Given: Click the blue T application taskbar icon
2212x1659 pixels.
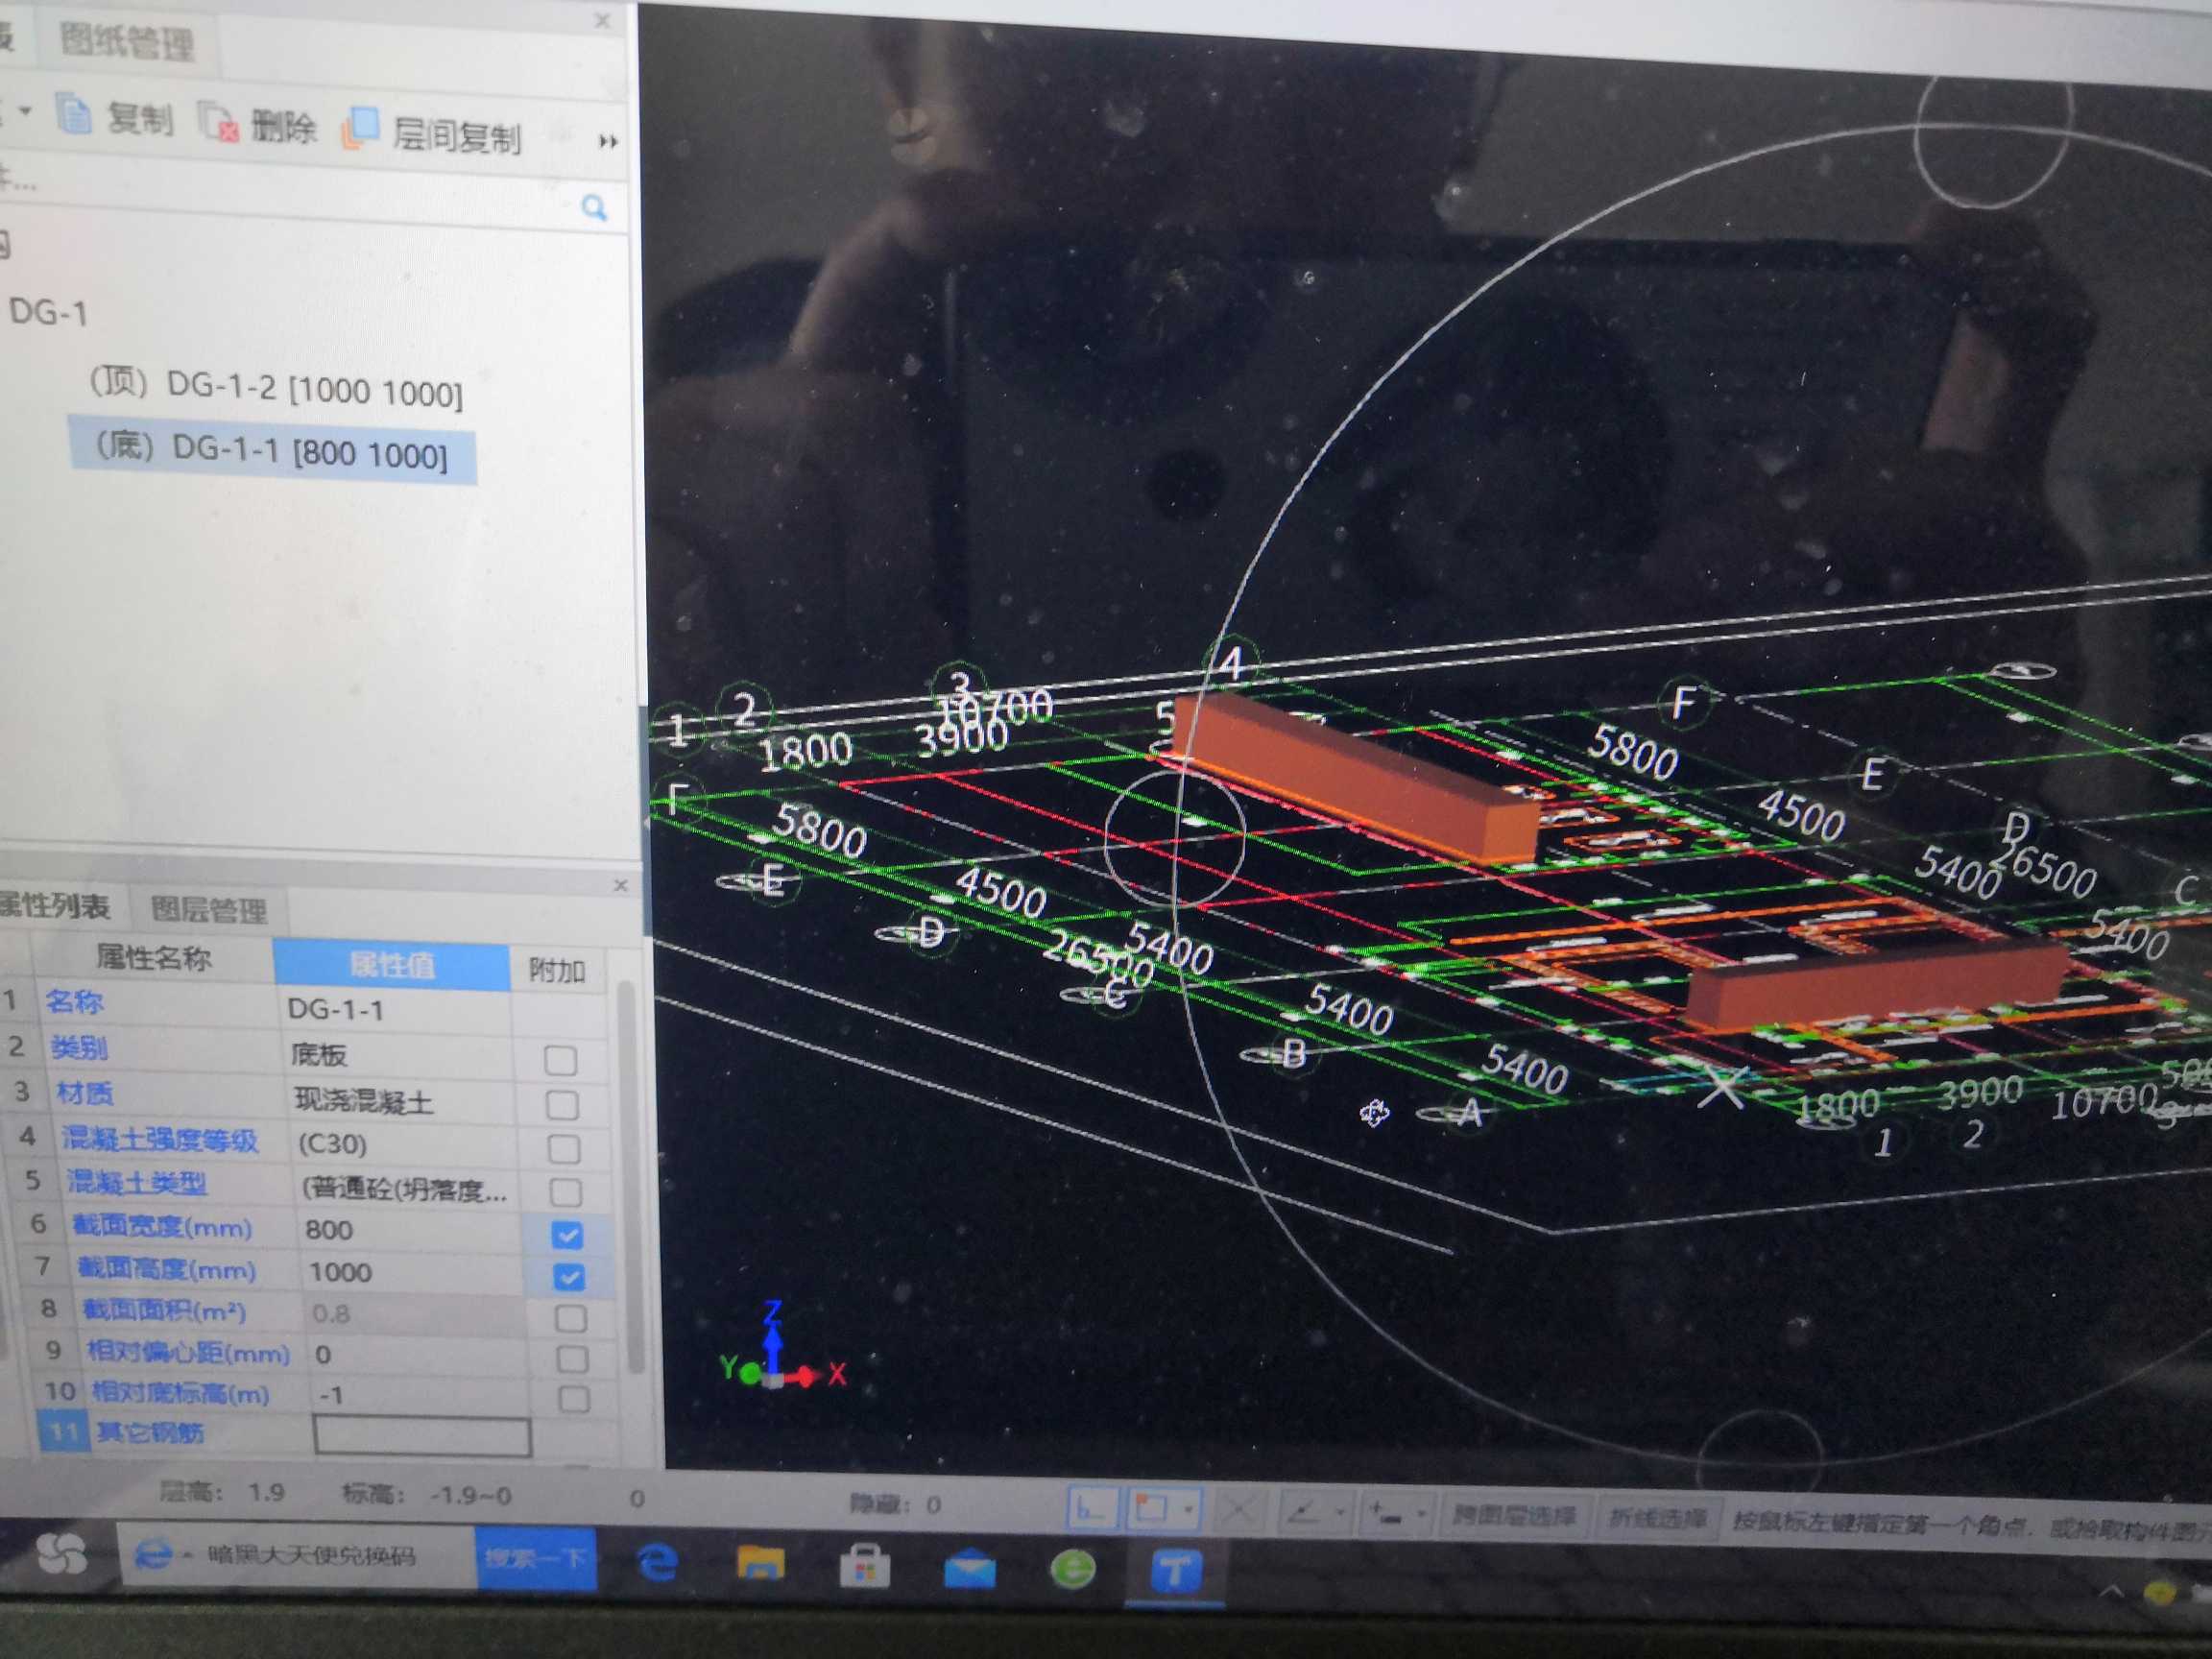Looking at the screenshot, I should tap(1175, 1571).
